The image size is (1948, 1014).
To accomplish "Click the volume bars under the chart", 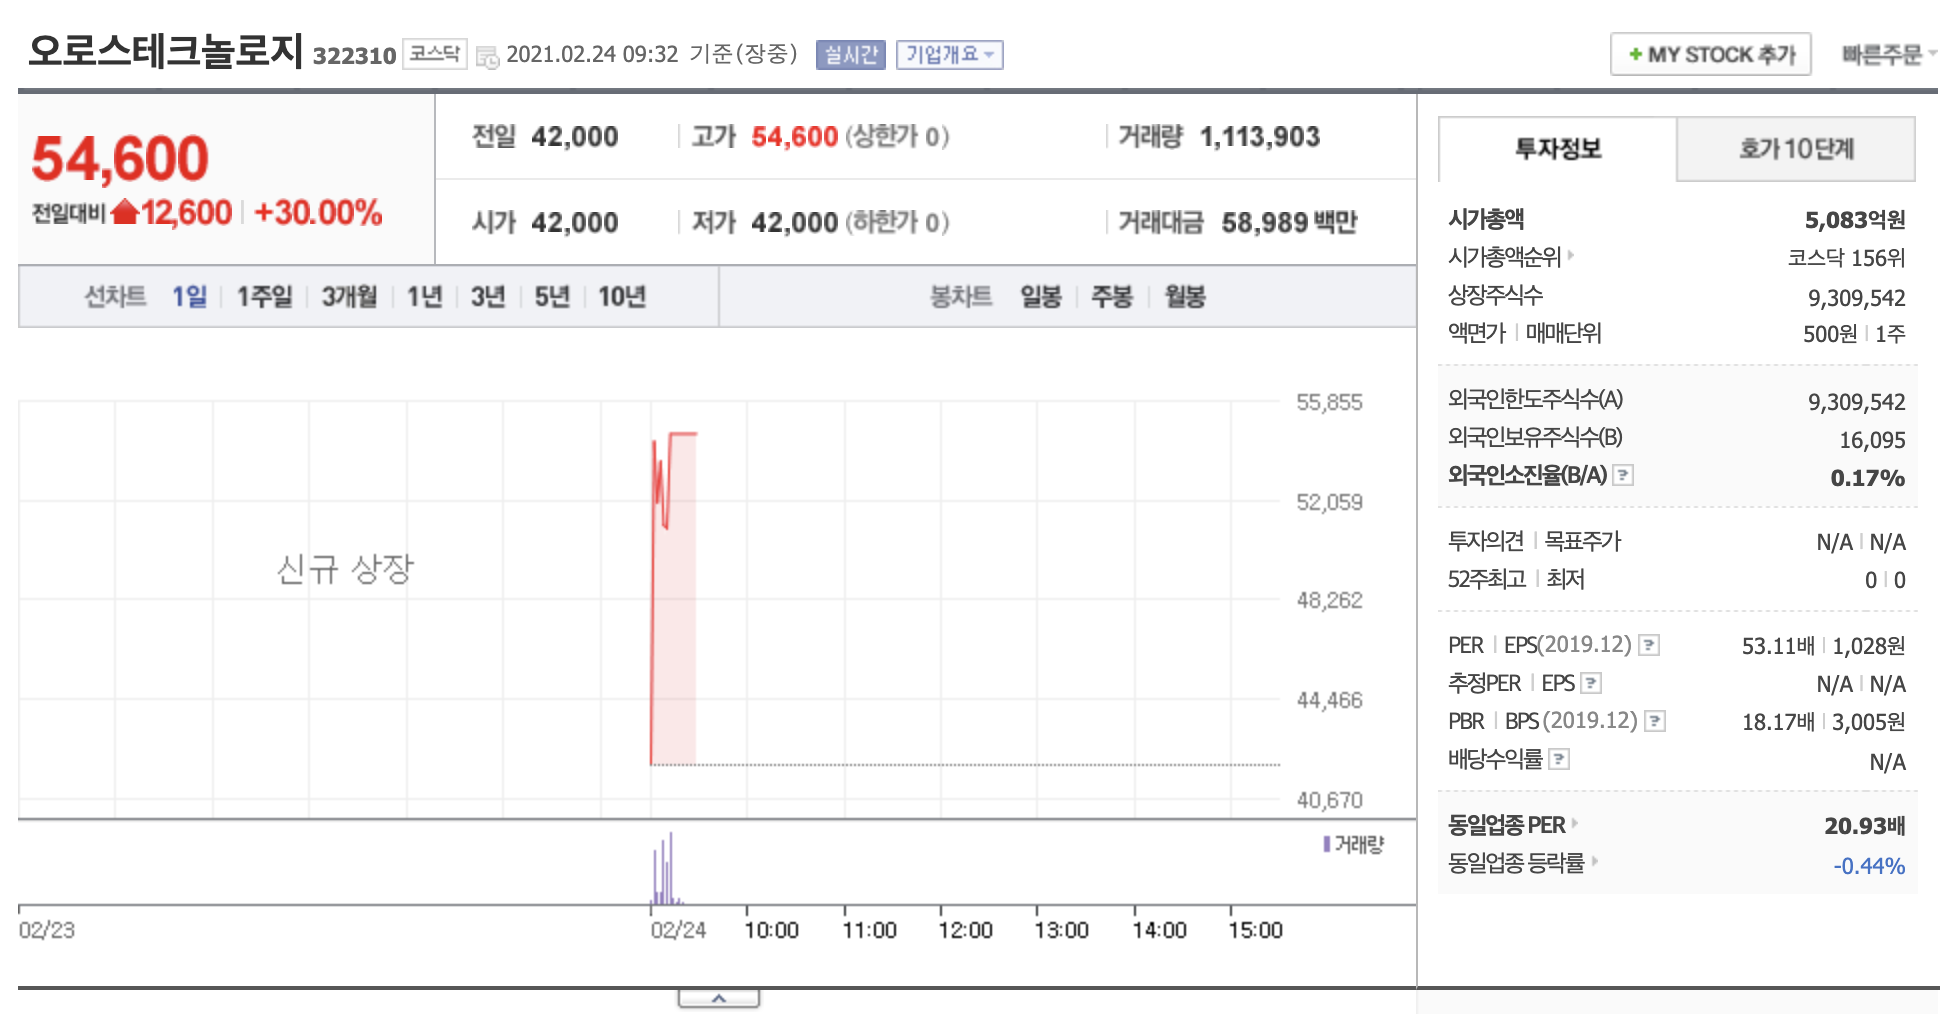I will point(666,870).
